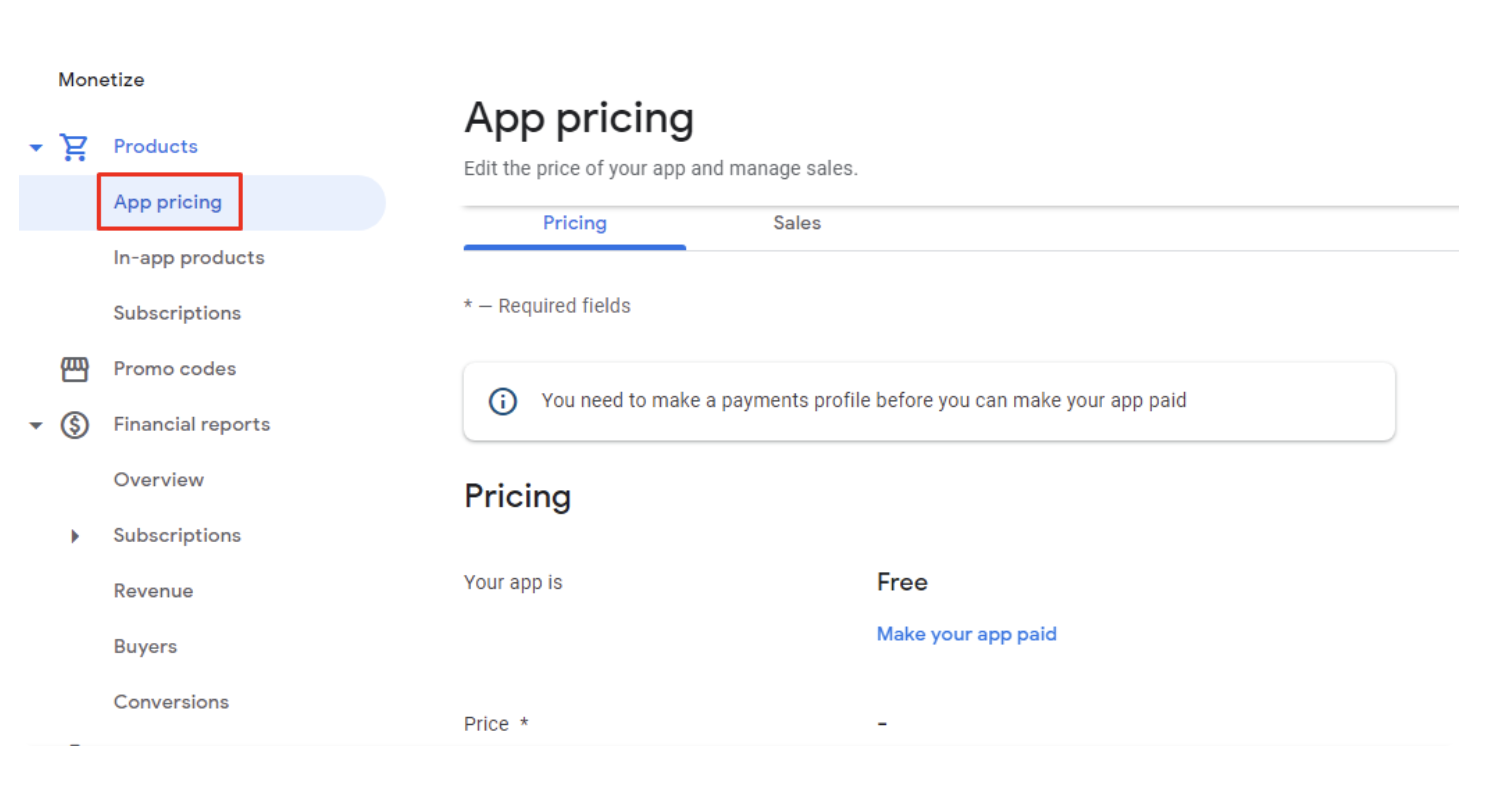Image resolution: width=1503 pixels, height=788 pixels.
Task: Expand the Subscriptions reports disclosure triangle
Action: (x=75, y=536)
